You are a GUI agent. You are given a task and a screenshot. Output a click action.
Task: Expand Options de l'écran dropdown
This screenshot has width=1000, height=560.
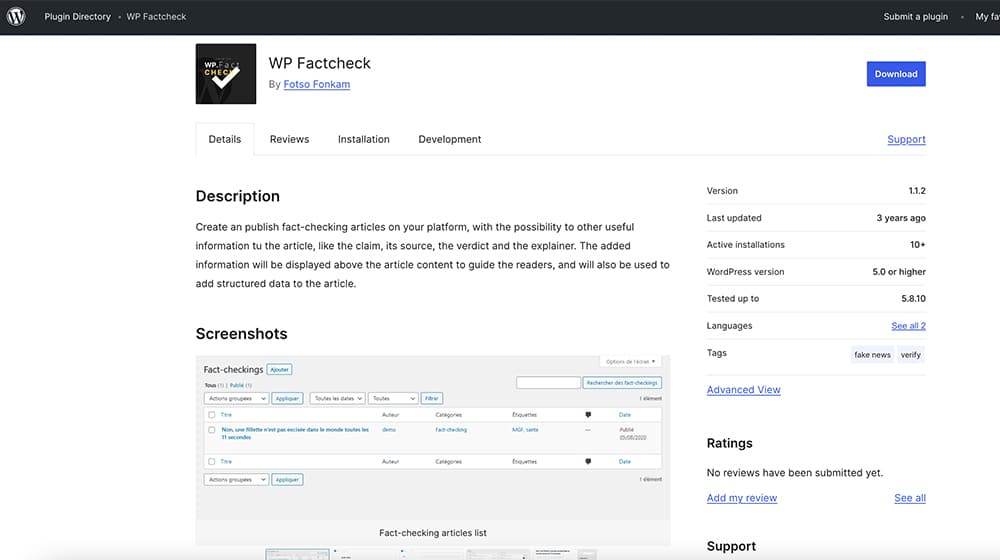click(x=630, y=362)
